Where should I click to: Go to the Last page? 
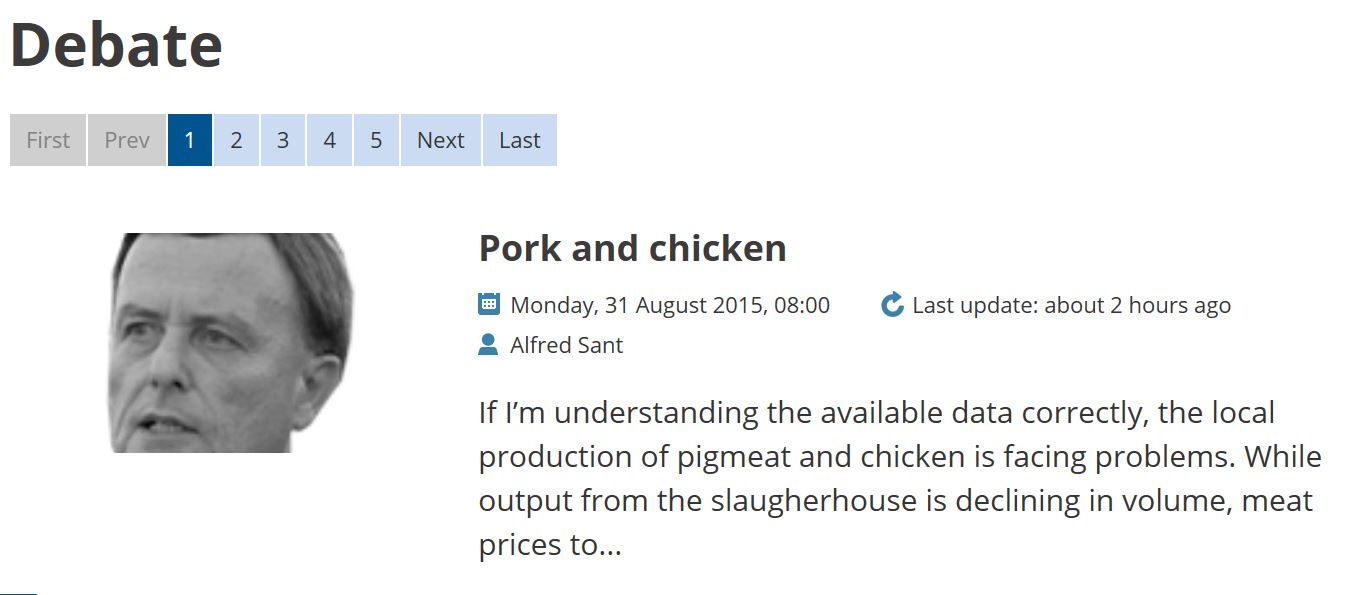(519, 140)
